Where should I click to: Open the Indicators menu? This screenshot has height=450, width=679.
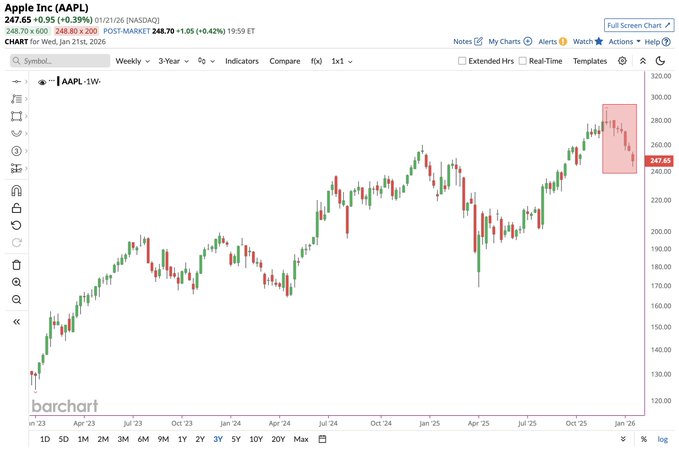[x=241, y=61]
